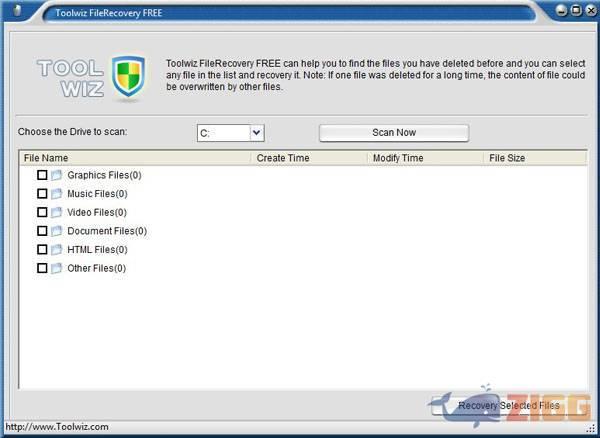Click the Choose the Drive to scan label
This screenshot has width=600, height=438.
click(x=73, y=132)
